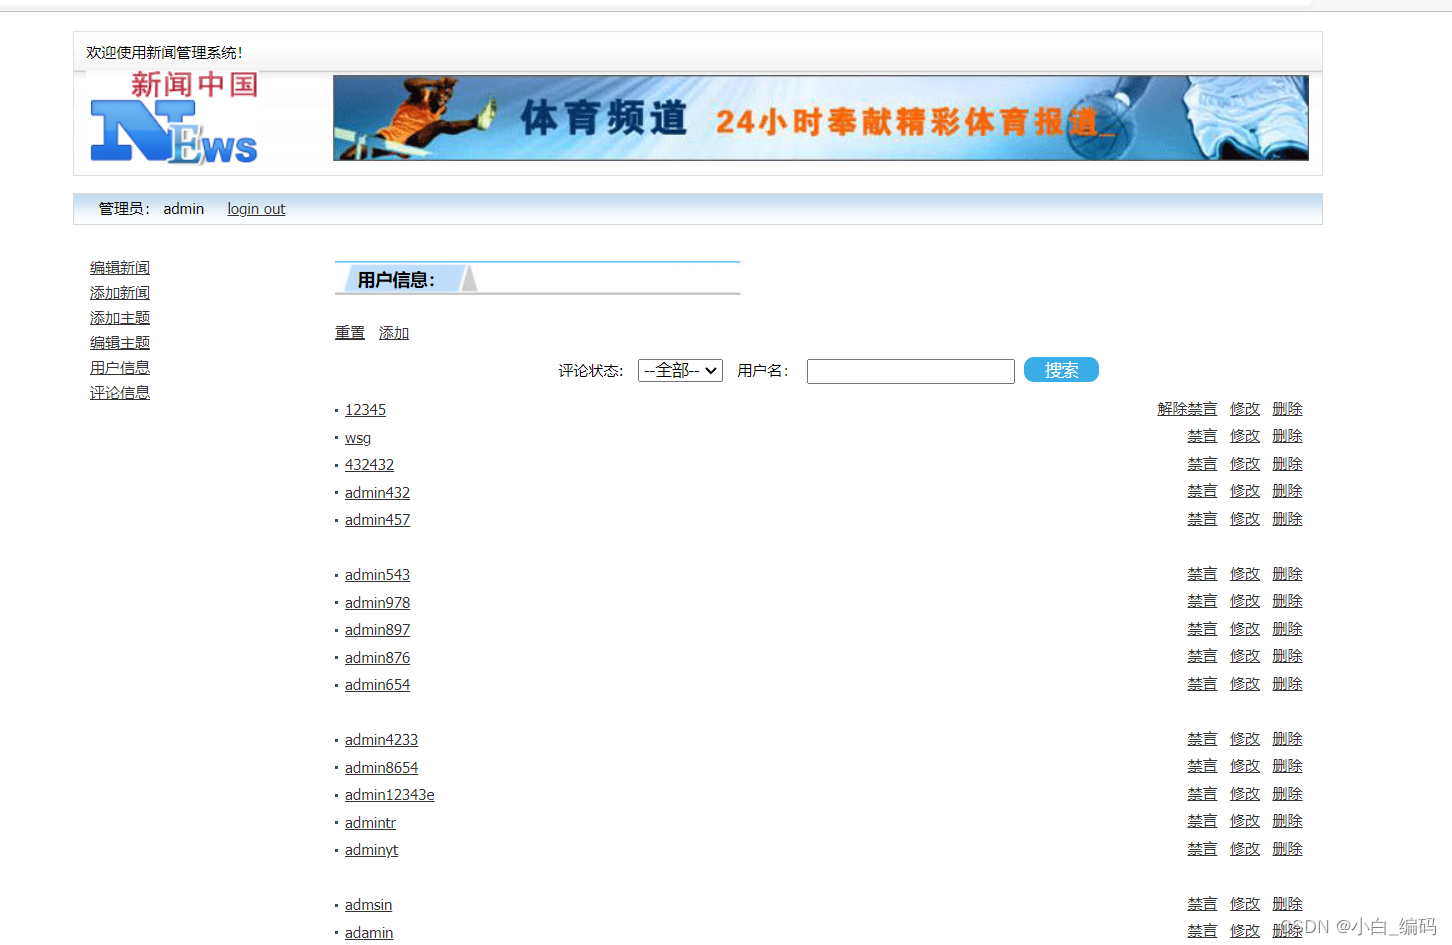Click the 添加 add user link
The height and width of the screenshot is (945, 1452).
tap(393, 332)
